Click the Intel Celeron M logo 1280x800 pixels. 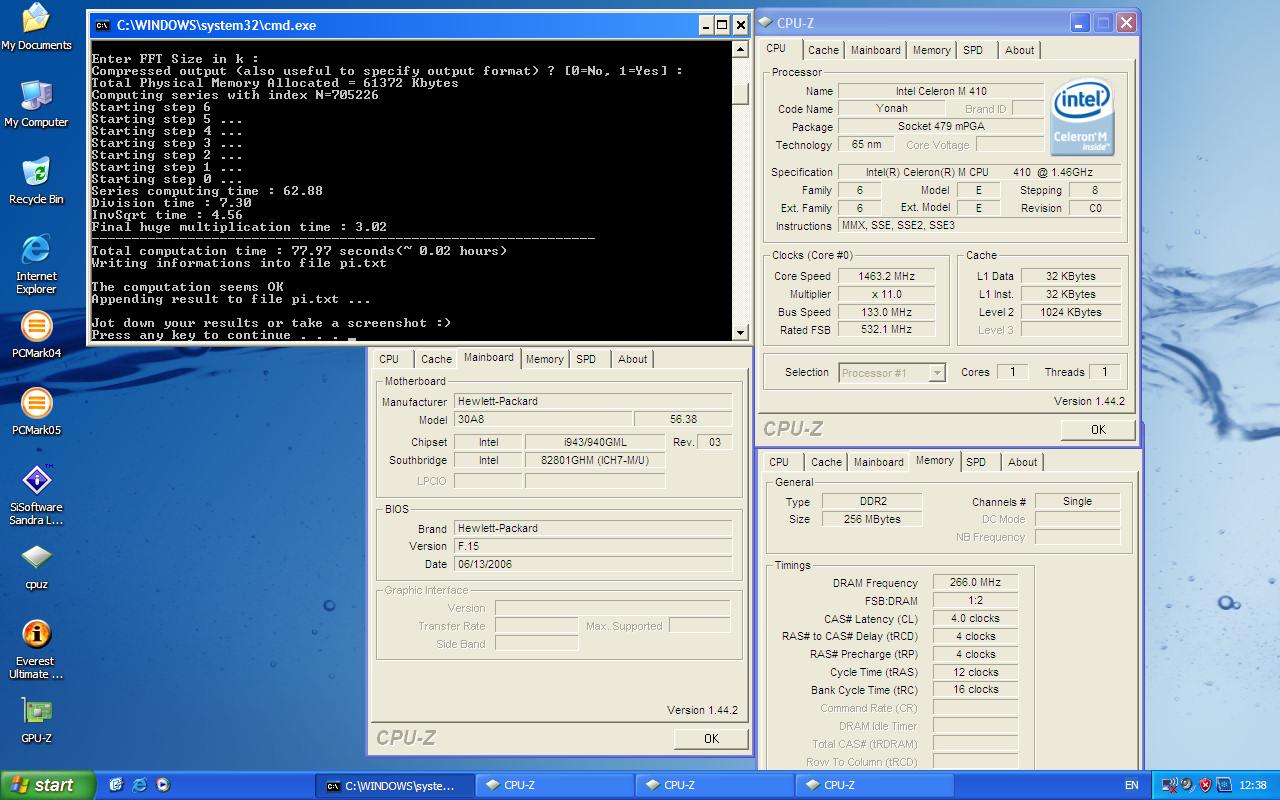(1083, 118)
